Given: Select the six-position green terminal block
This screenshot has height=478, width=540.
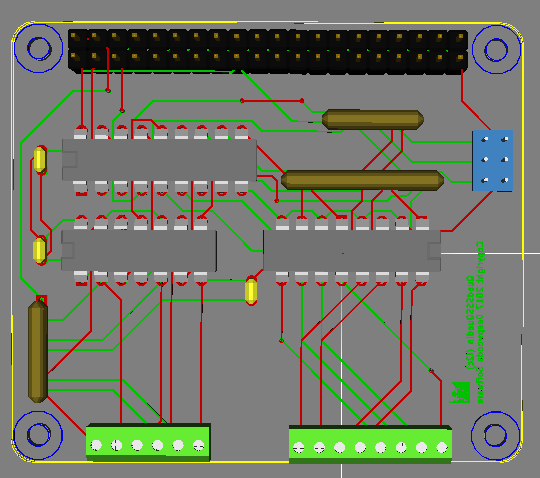Looking at the screenshot, I should tap(148, 443).
